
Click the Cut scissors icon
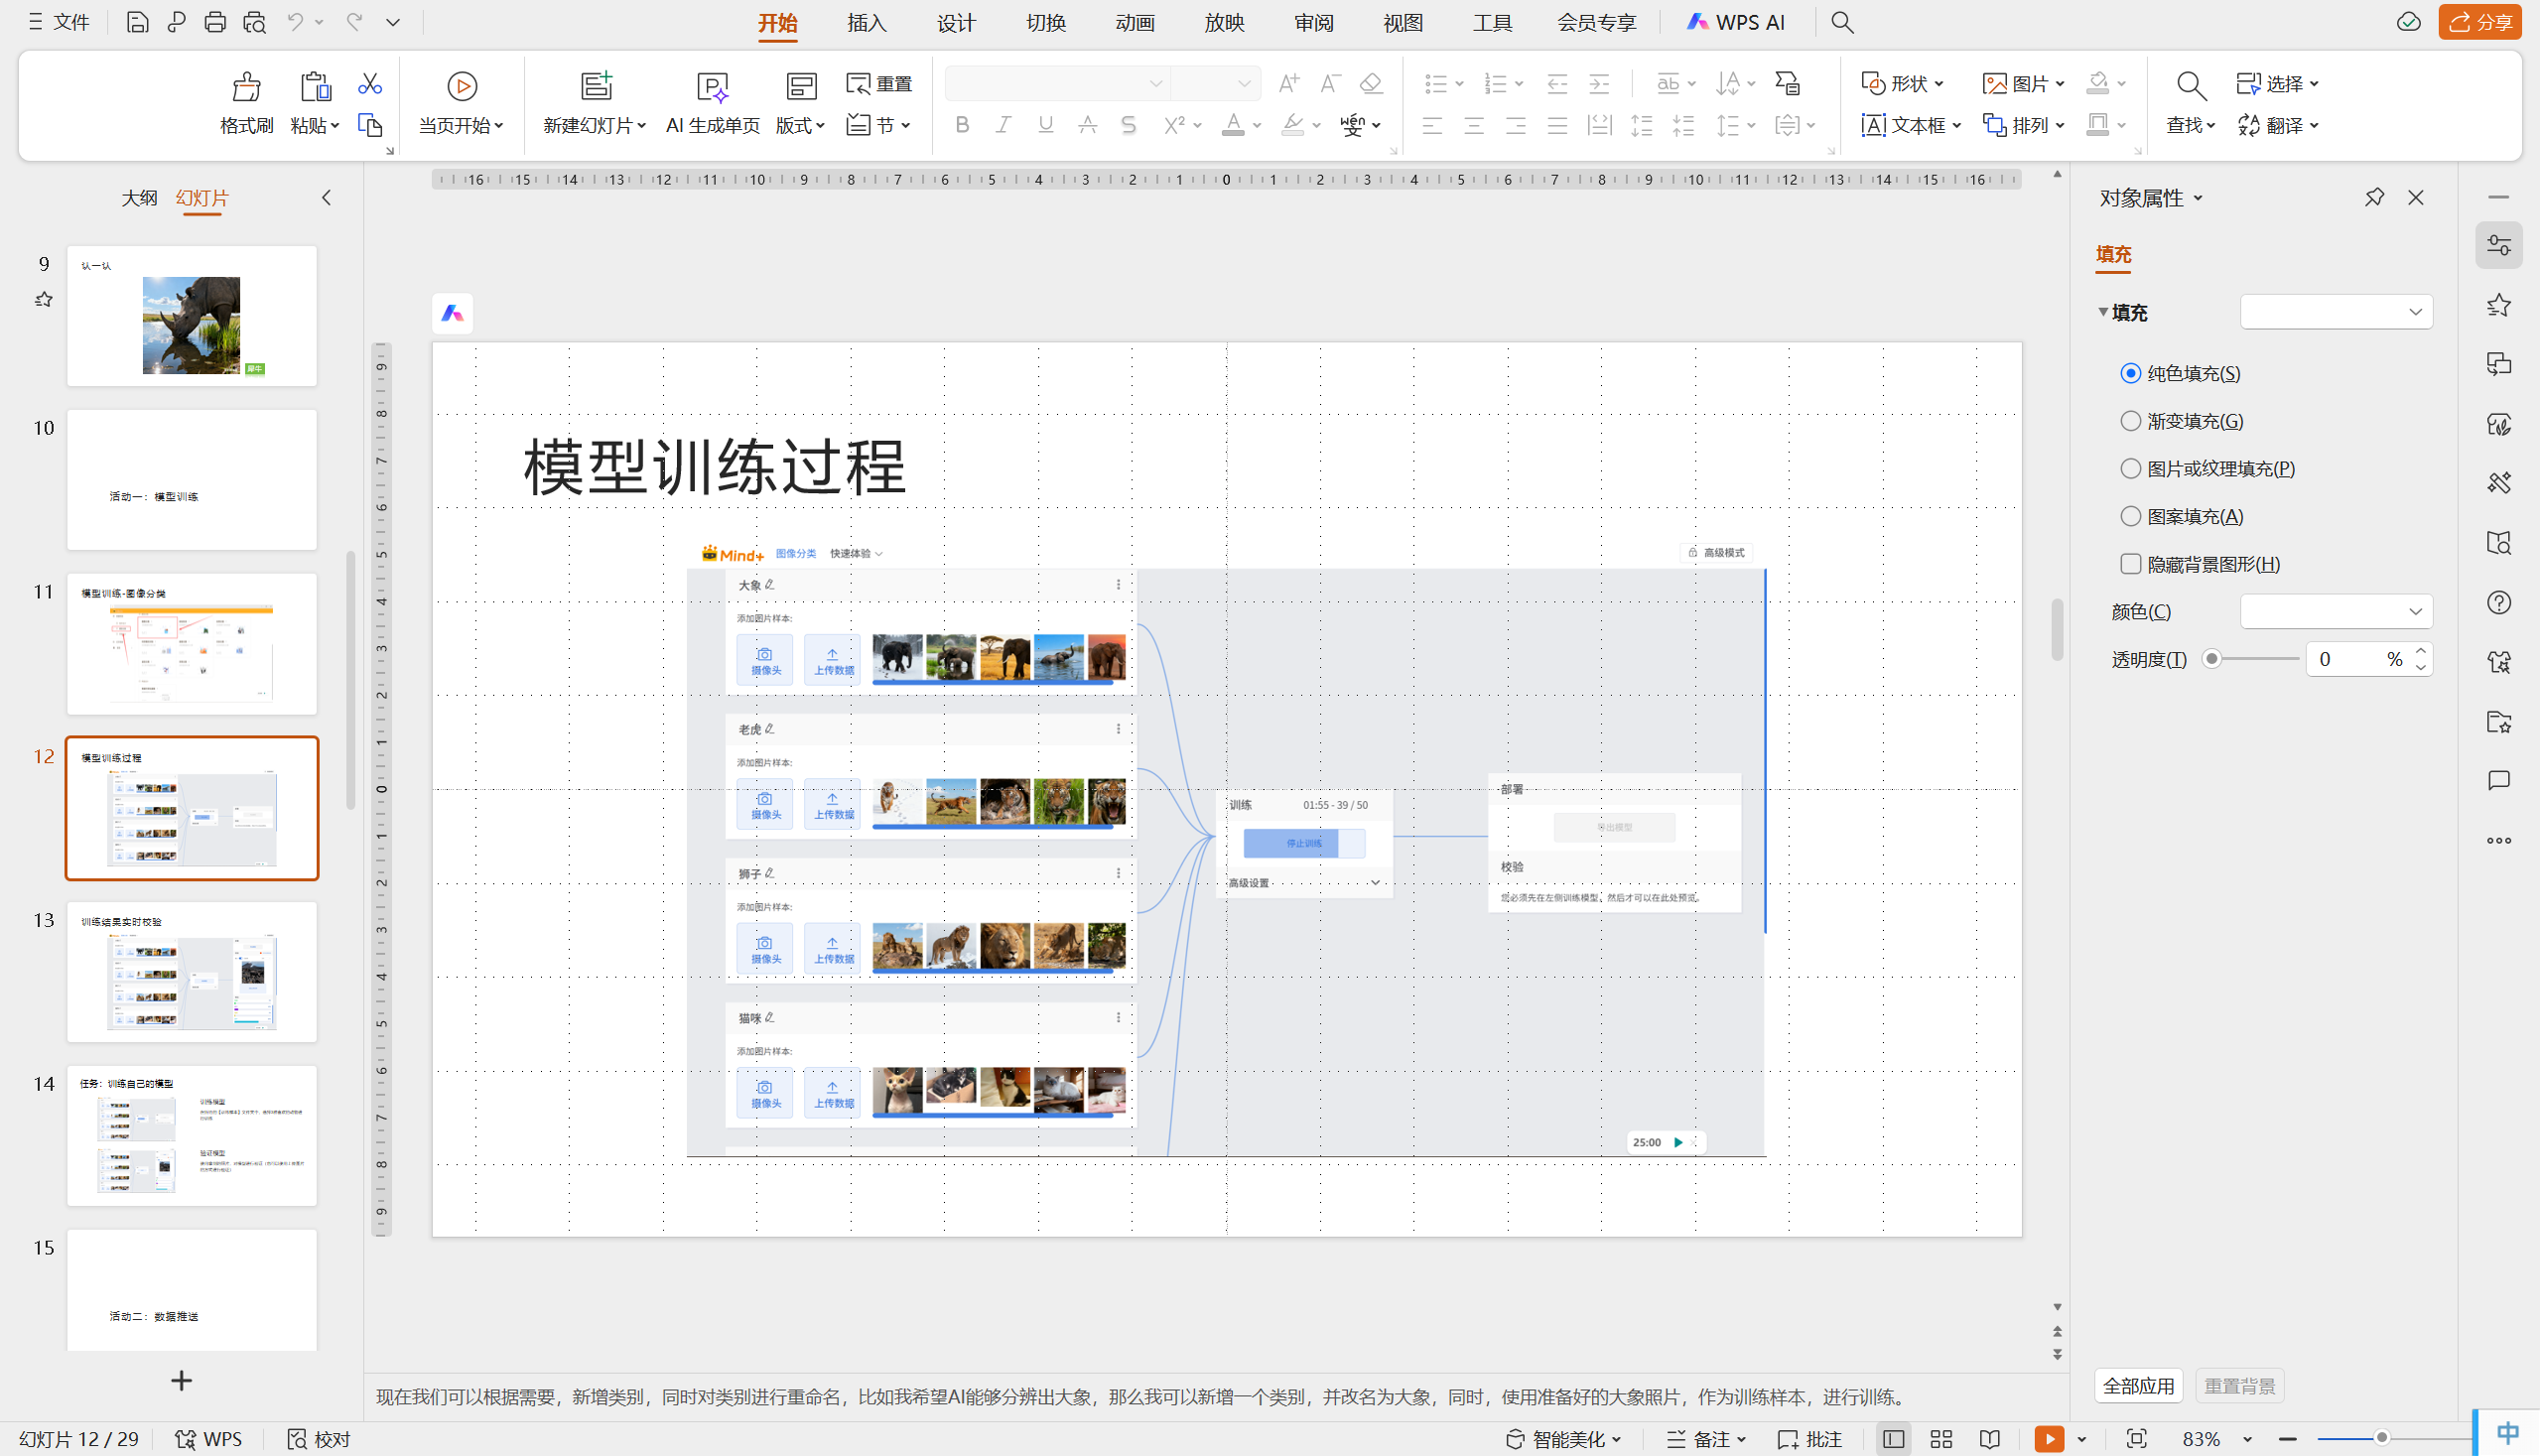(x=370, y=84)
